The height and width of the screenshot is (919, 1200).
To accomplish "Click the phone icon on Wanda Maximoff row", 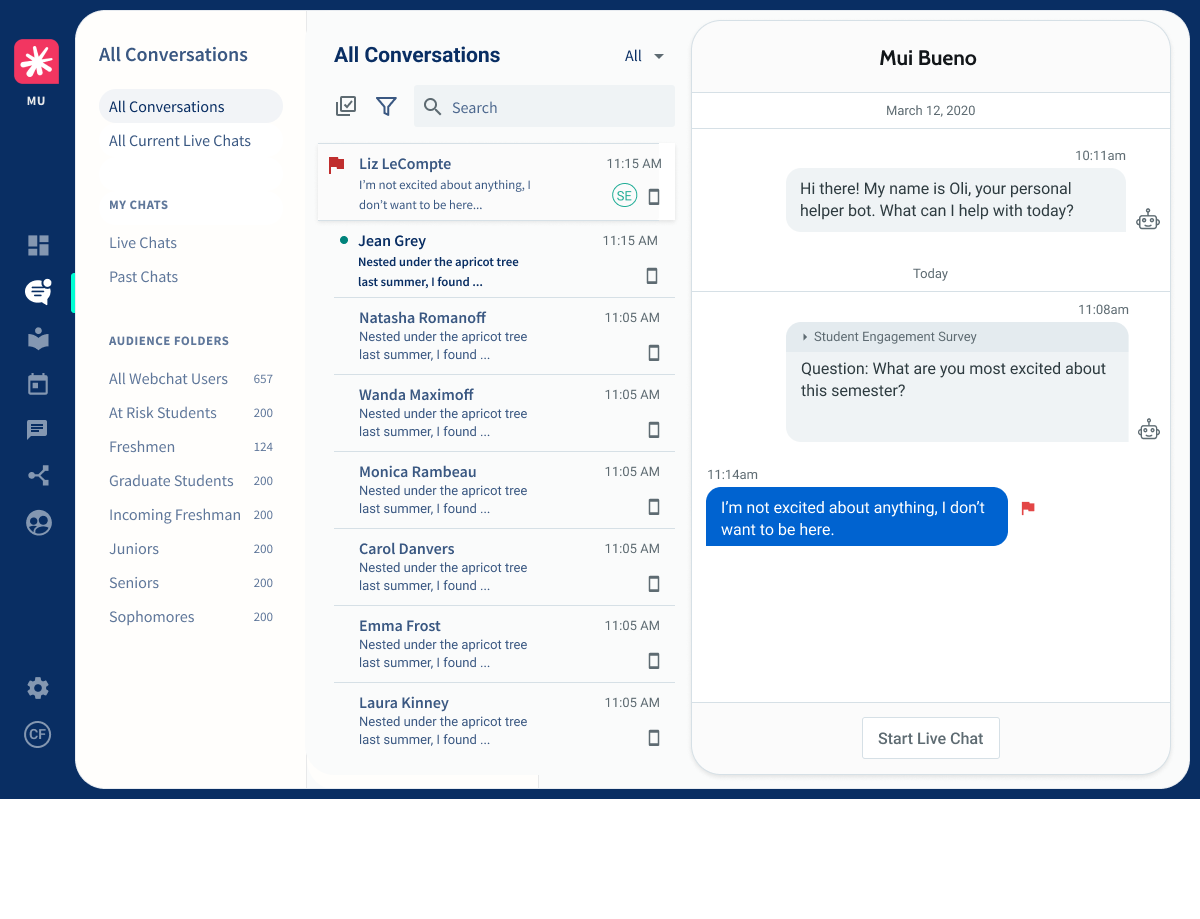I will coord(654,430).
